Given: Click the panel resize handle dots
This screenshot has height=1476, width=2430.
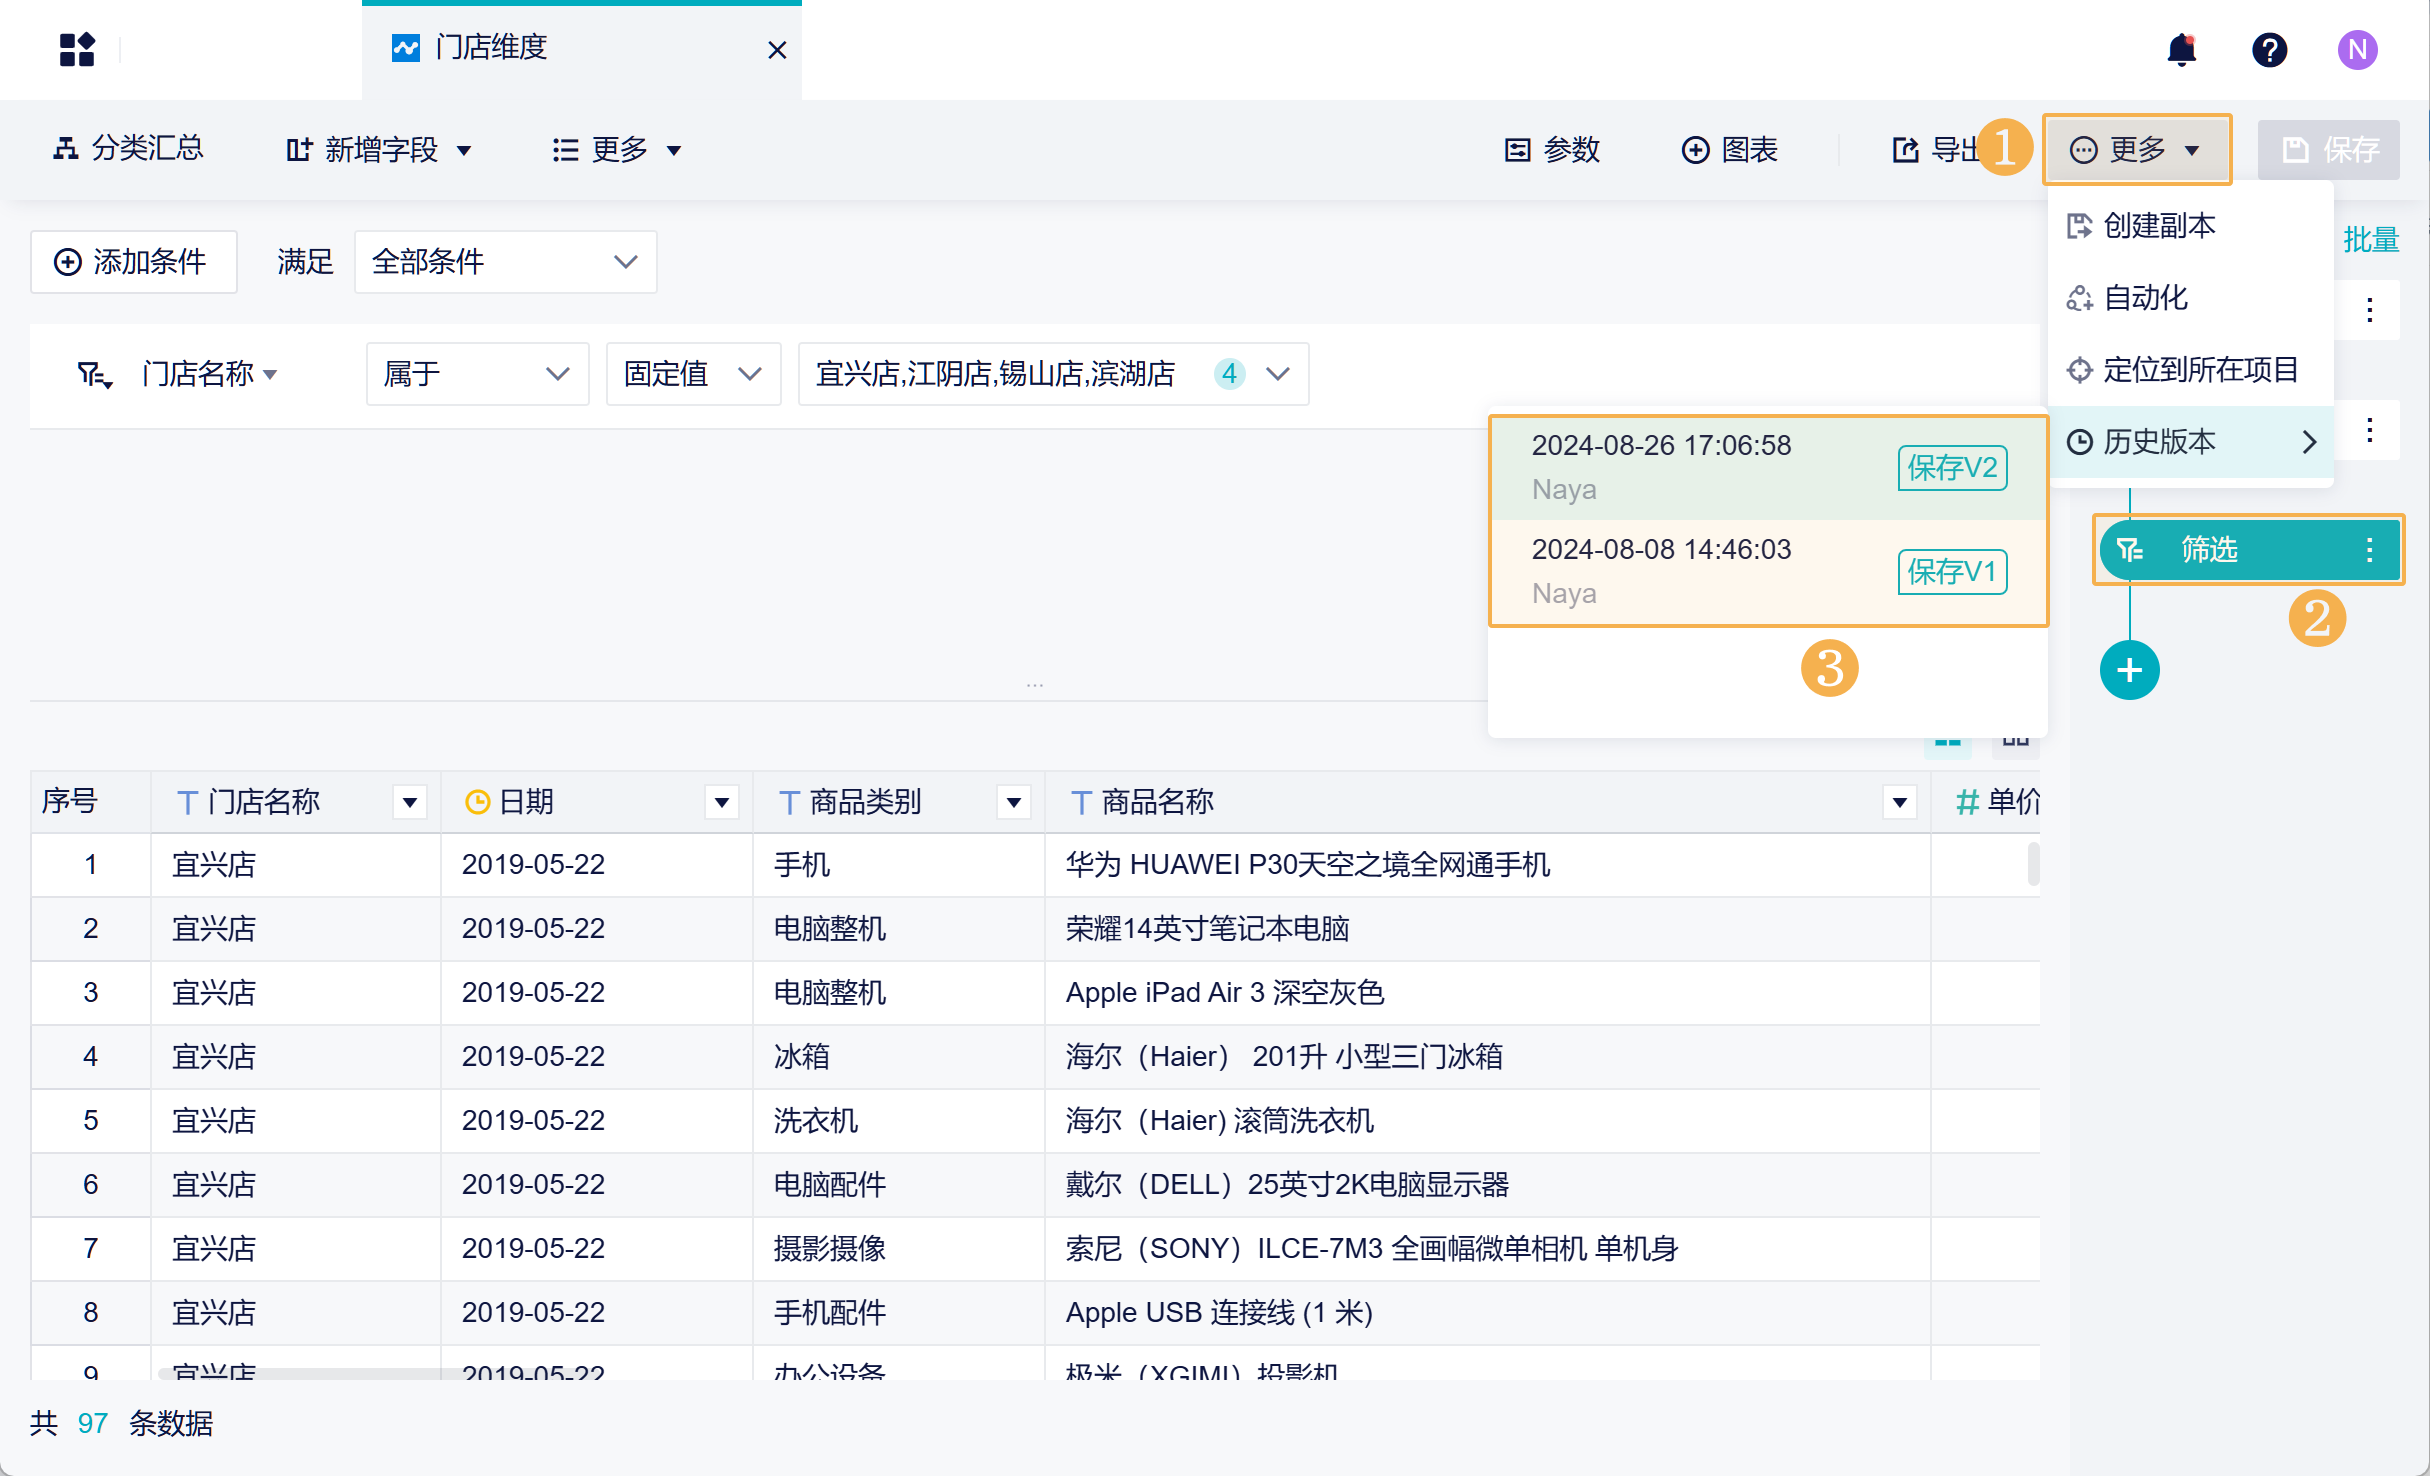Looking at the screenshot, I should point(1035,686).
